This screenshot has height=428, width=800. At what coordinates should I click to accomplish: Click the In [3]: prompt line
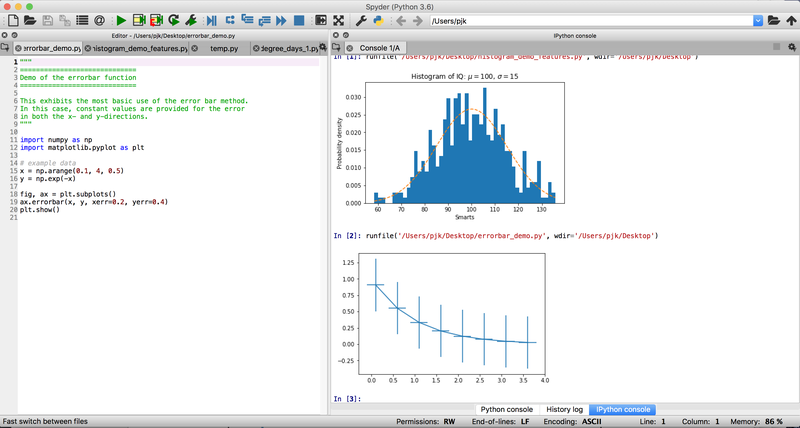pos(347,398)
